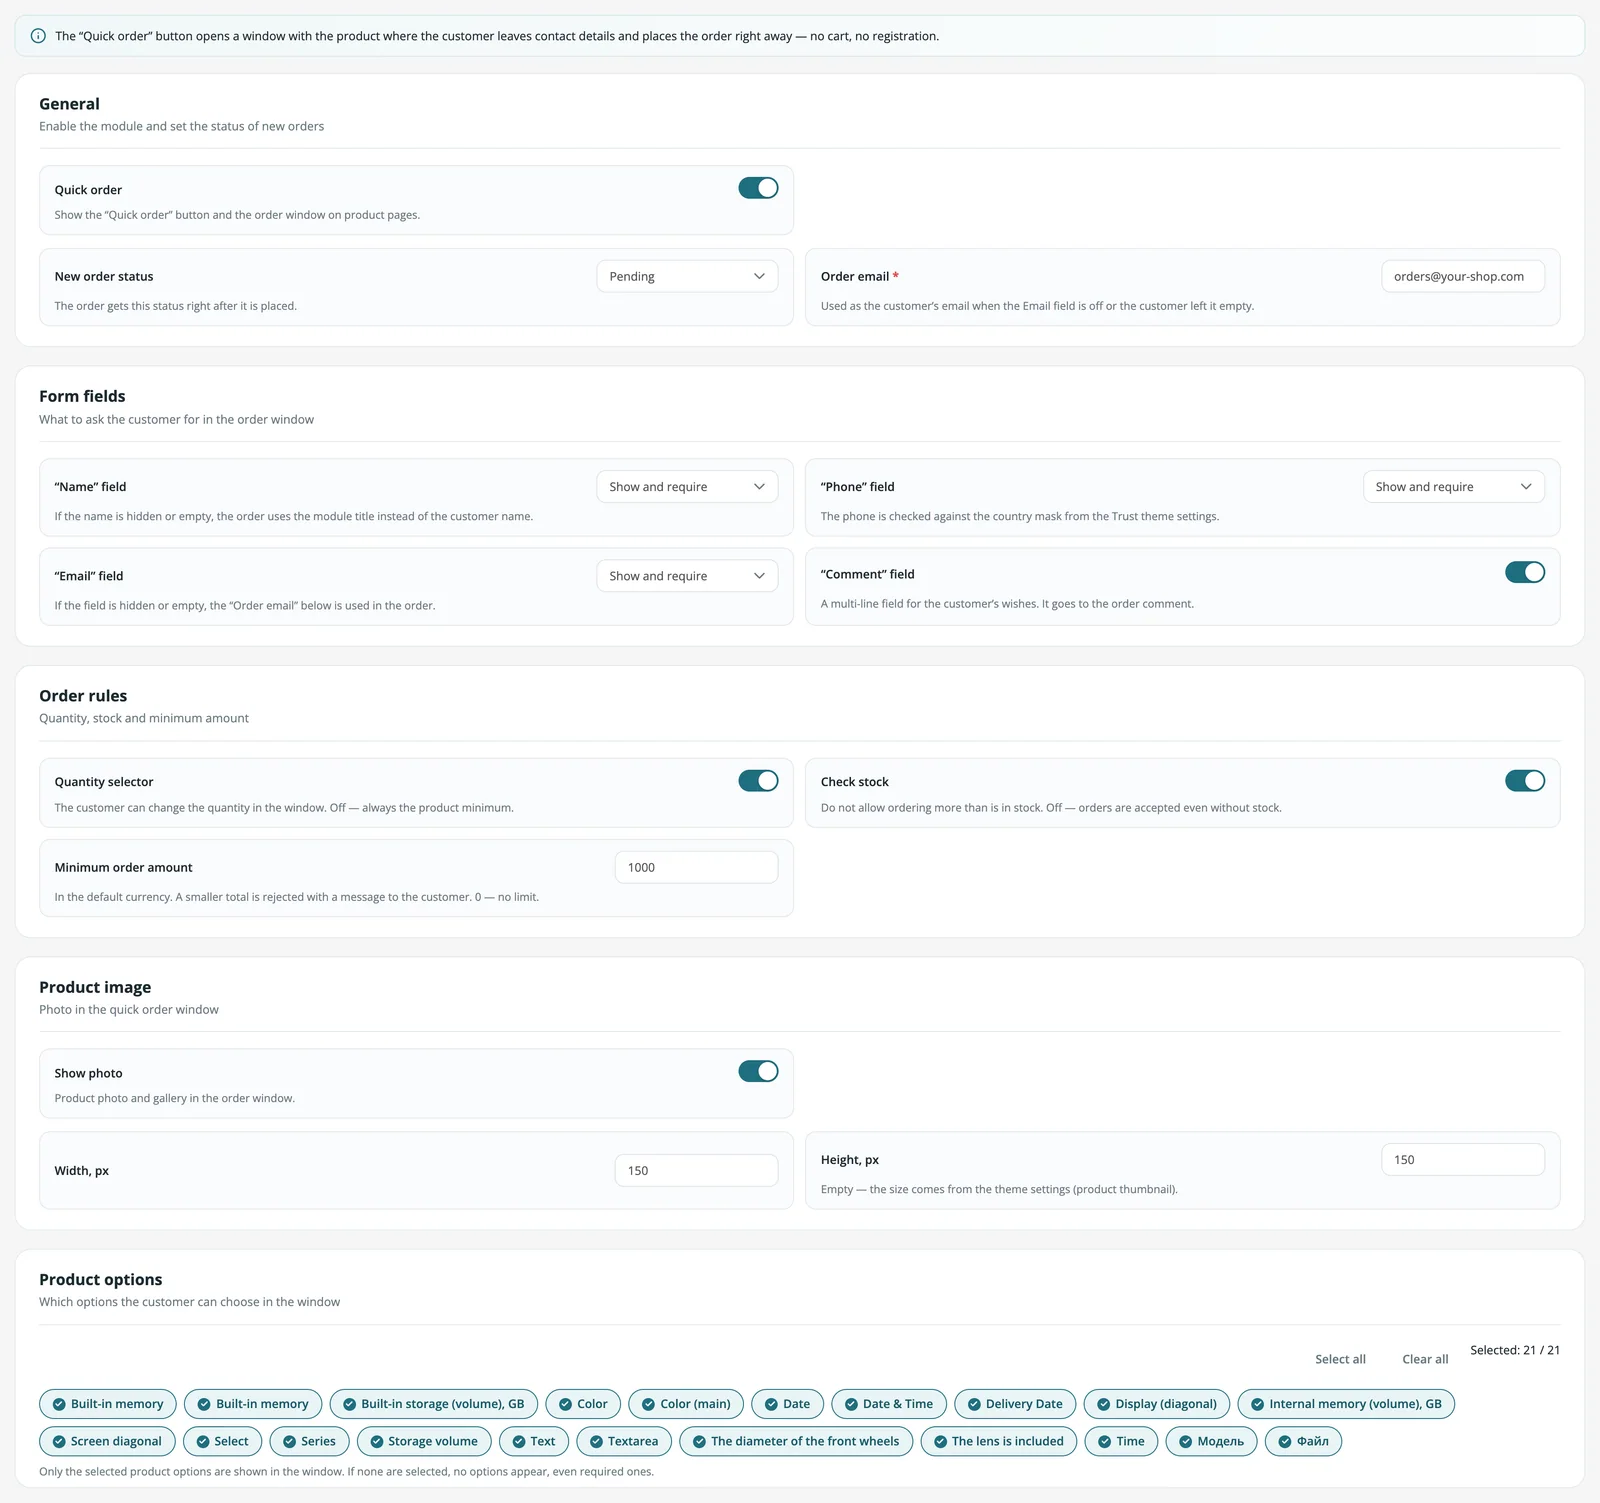1600x1503 pixels.
Task: Disable the "Comment" field switch
Action: [x=1525, y=572]
